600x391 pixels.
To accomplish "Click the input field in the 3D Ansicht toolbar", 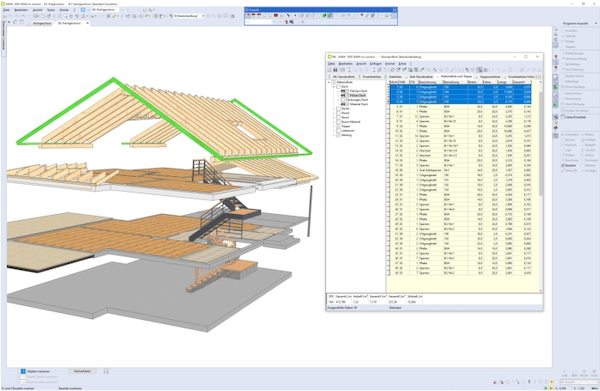I will coord(258,22).
